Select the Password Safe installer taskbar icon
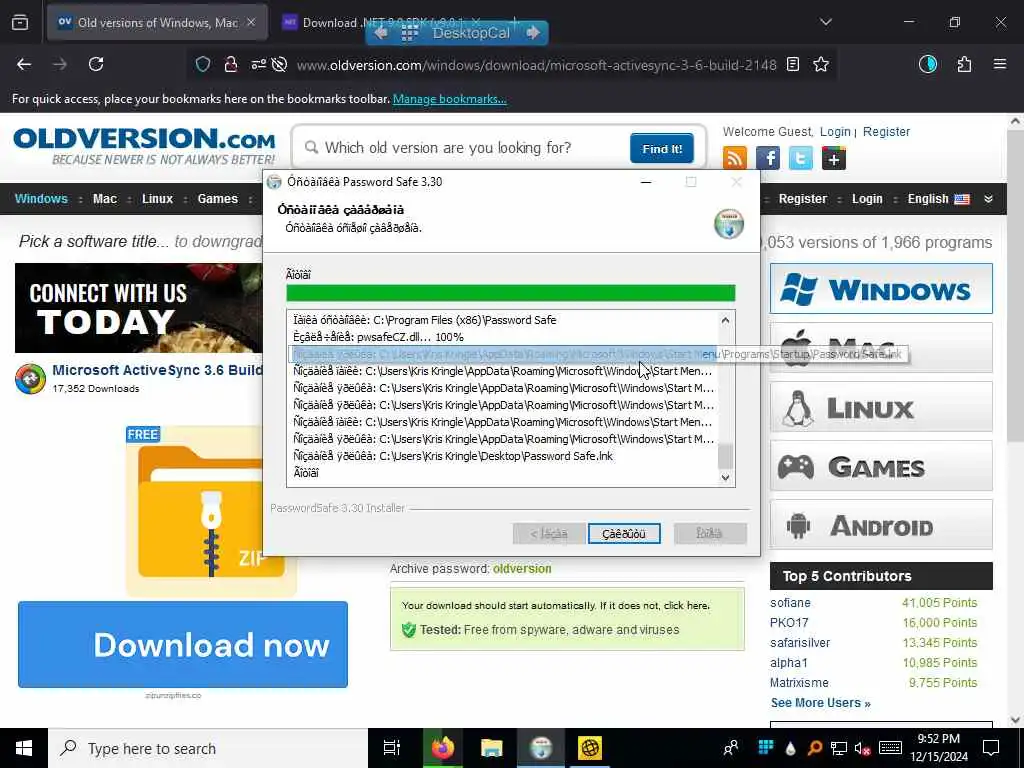Screen dimensions: 1024x768 point(541,748)
